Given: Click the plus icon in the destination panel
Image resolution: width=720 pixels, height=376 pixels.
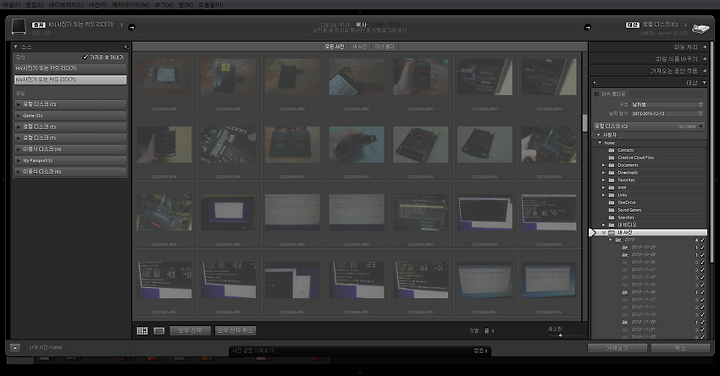Looking at the screenshot, I should 595,83.
